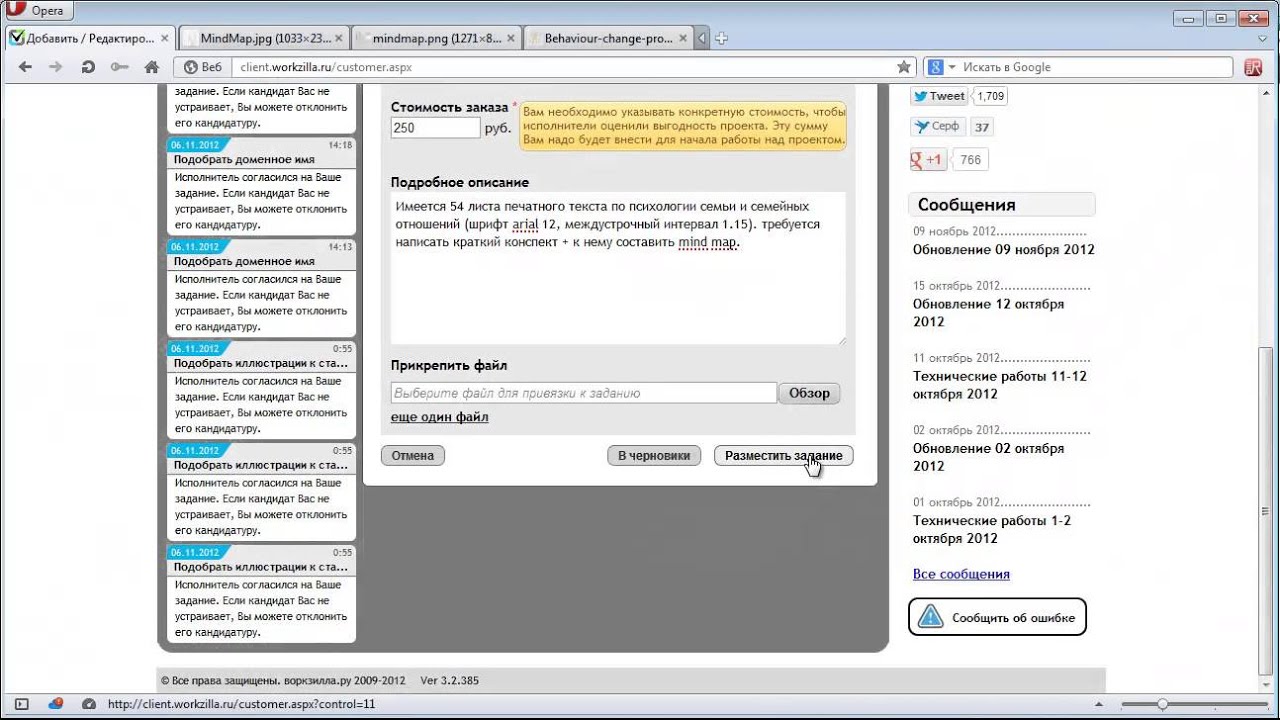The width and height of the screenshot is (1280, 720).
Task: Open the 14:18 Подобрать доменное имя notification
Action: coord(261,186)
